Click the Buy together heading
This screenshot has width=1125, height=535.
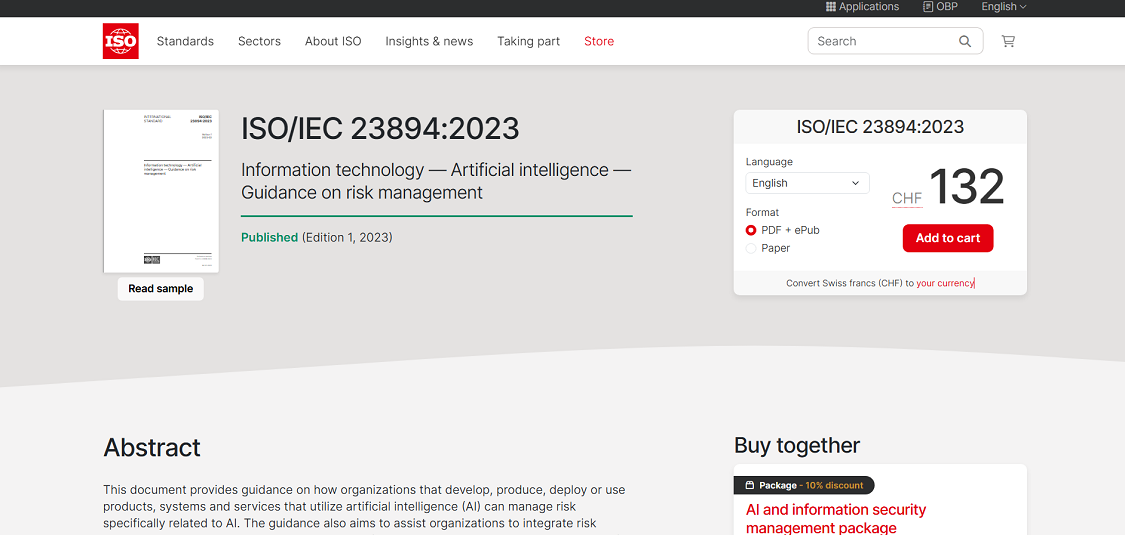coord(796,445)
